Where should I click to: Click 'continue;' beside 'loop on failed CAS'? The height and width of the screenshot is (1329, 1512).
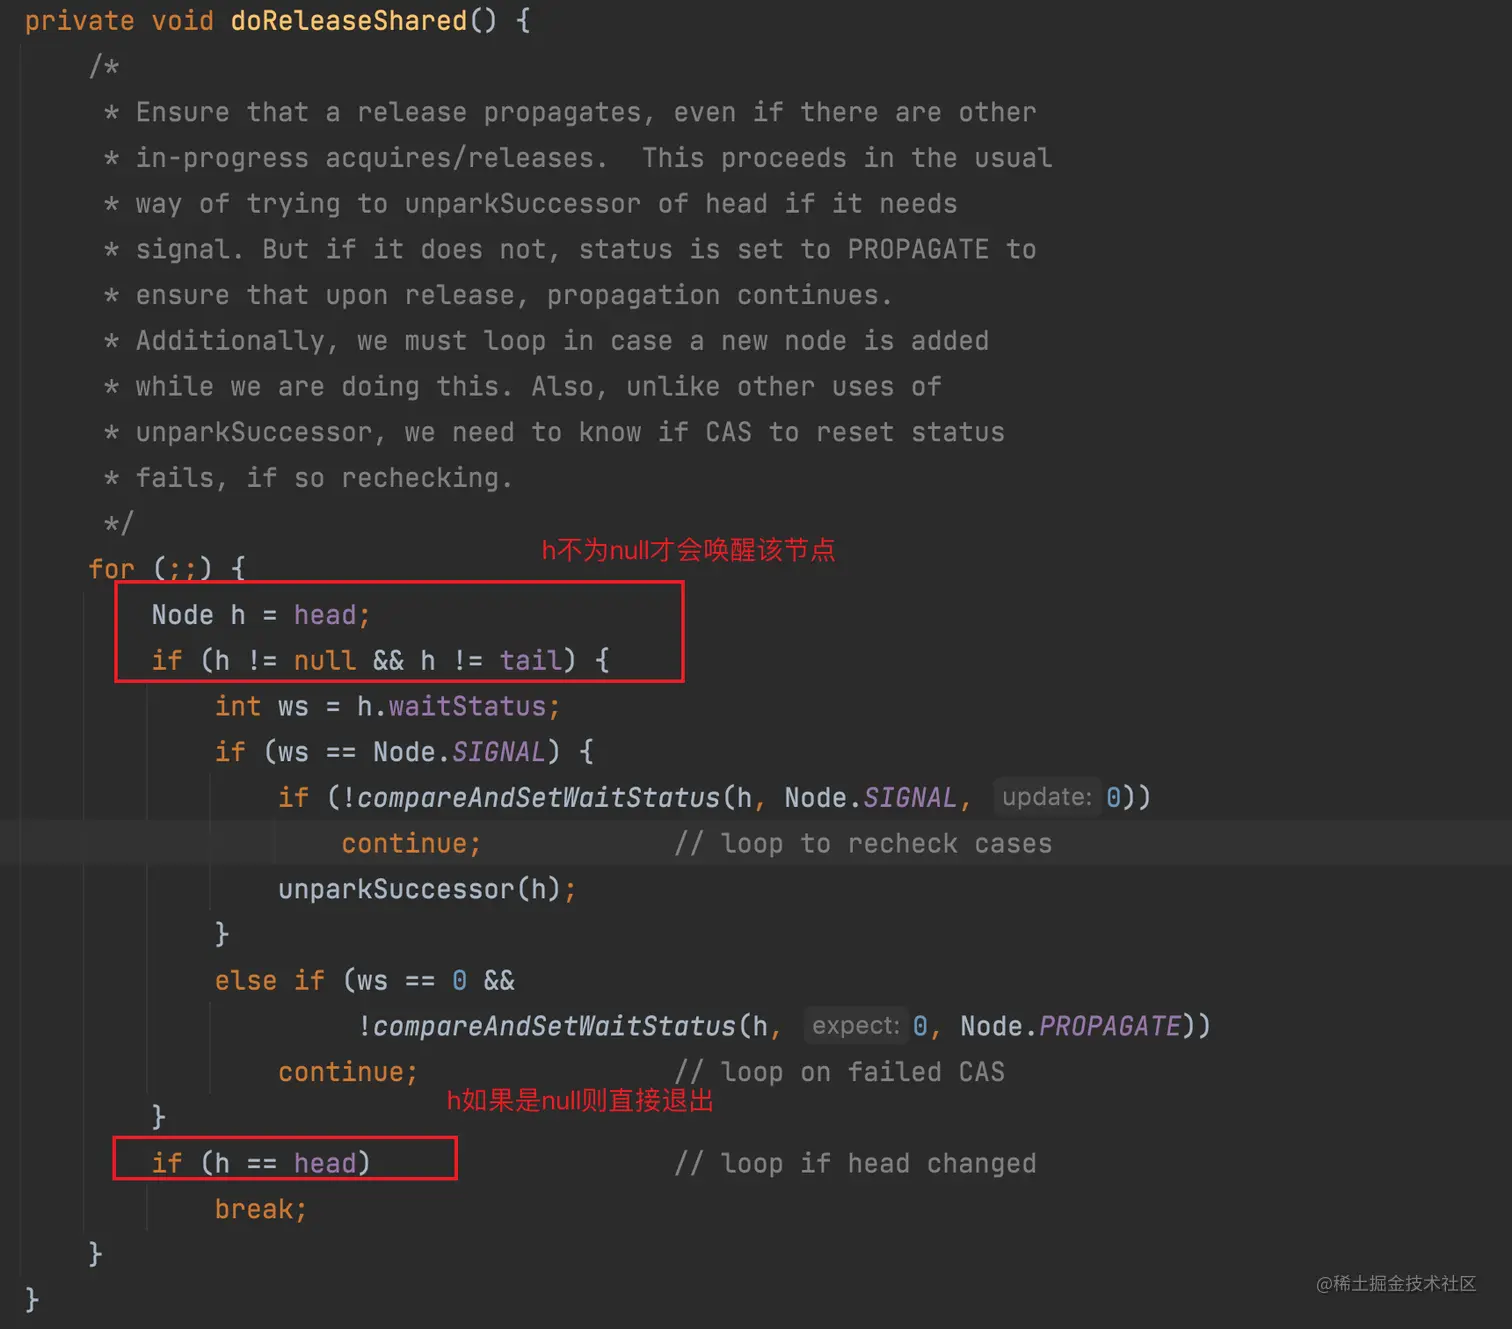point(348,1072)
